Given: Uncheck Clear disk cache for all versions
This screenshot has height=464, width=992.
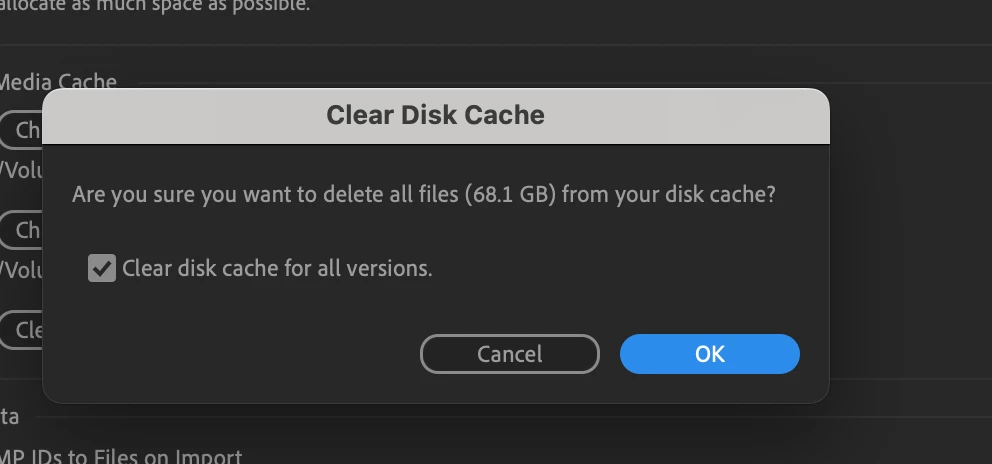Looking at the screenshot, I should (x=102, y=268).
